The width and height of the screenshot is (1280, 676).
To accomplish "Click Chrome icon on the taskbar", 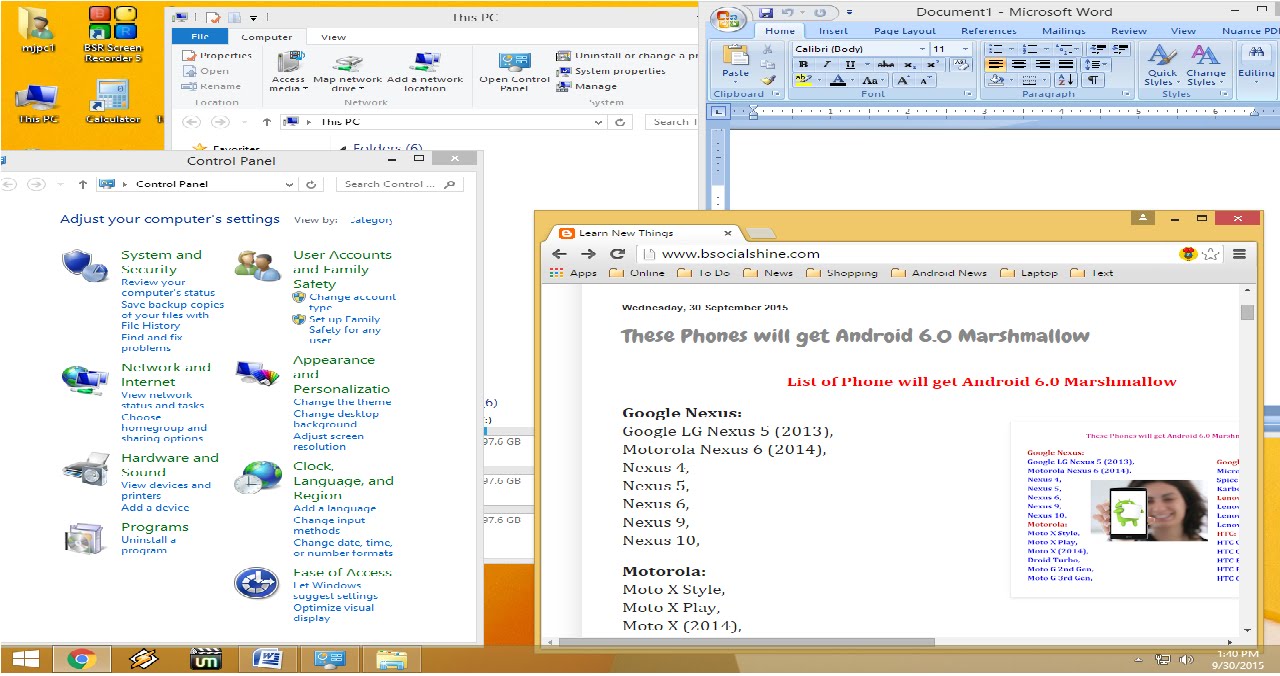I will click(x=81, y=659).
